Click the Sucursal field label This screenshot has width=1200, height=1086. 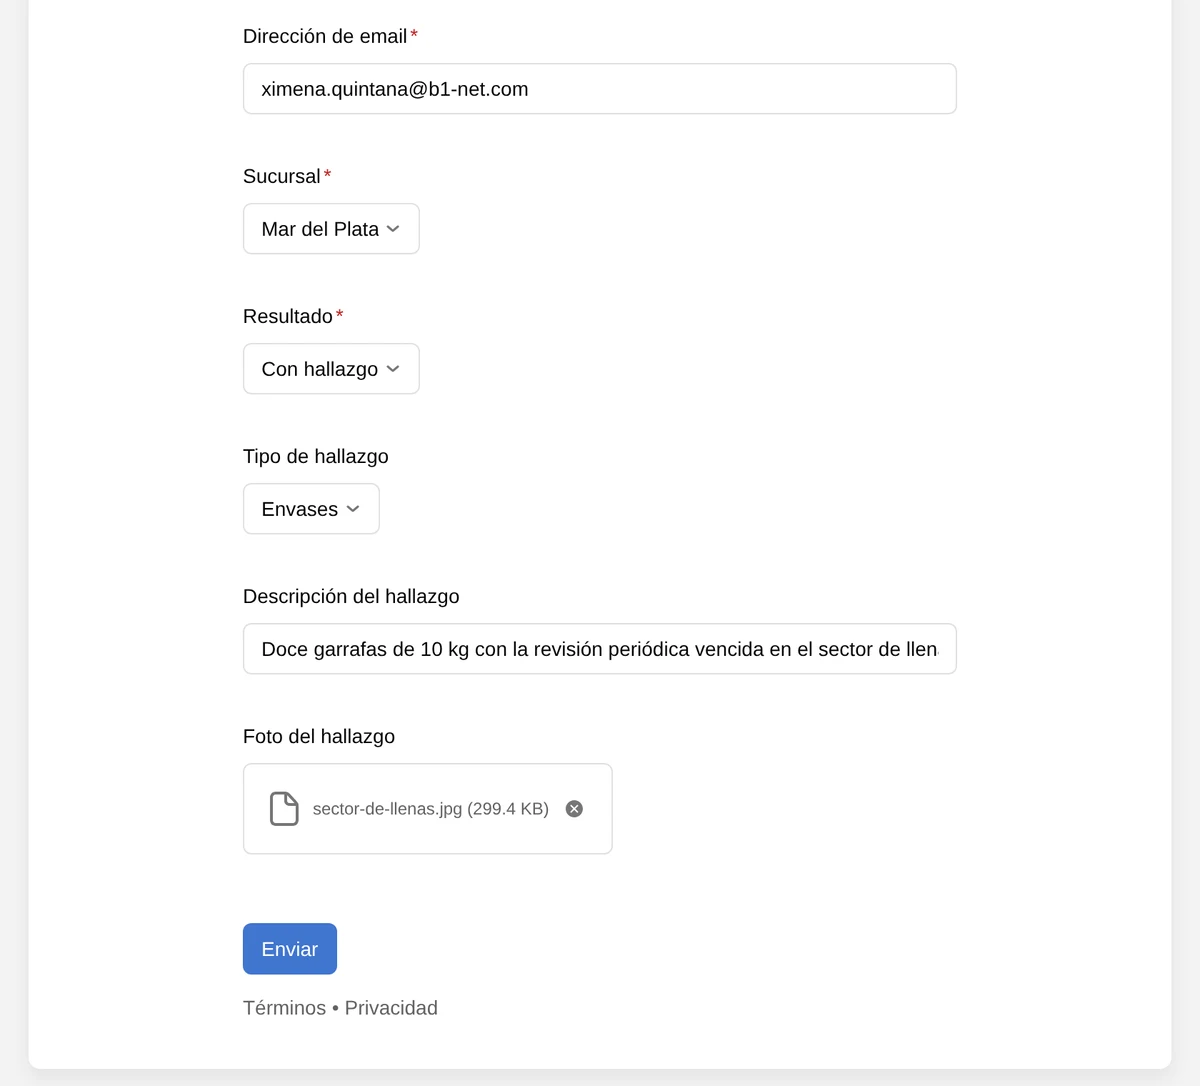282,176
